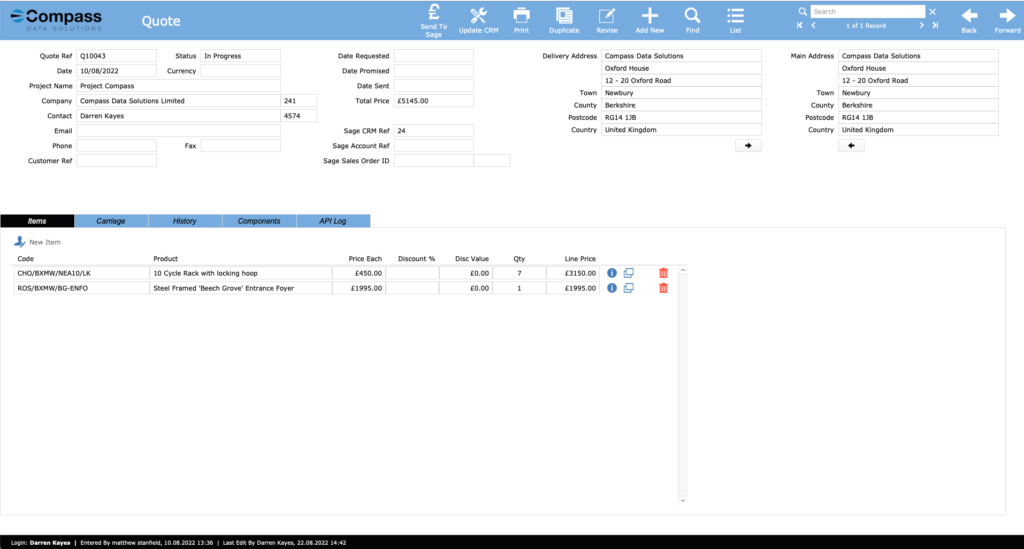Open Find with the magnifier icon
This screenshot has height=549, width=1024.
coord(692,18)
